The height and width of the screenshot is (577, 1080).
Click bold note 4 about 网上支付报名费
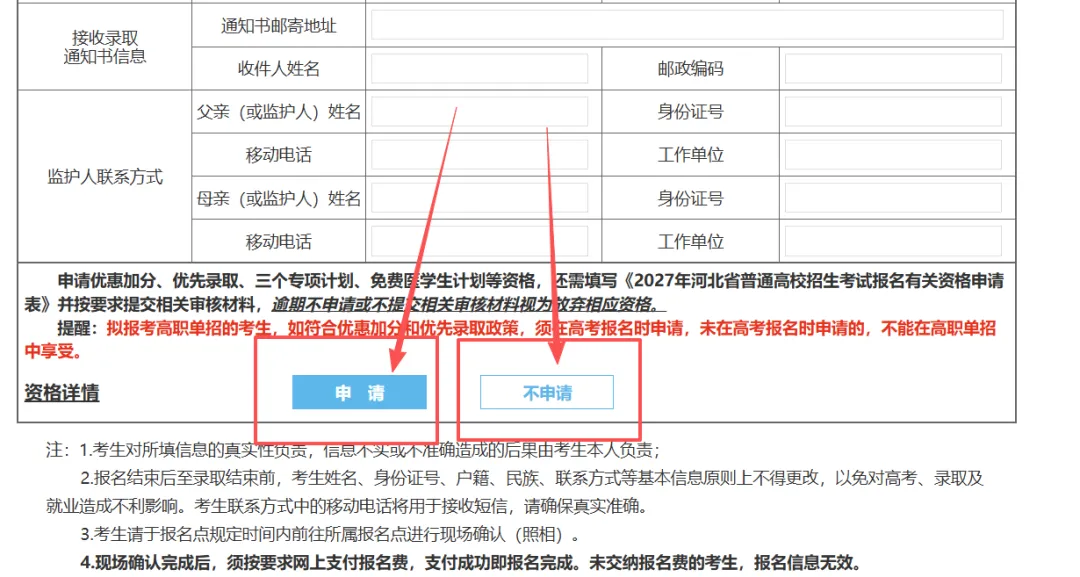point(470,563)
